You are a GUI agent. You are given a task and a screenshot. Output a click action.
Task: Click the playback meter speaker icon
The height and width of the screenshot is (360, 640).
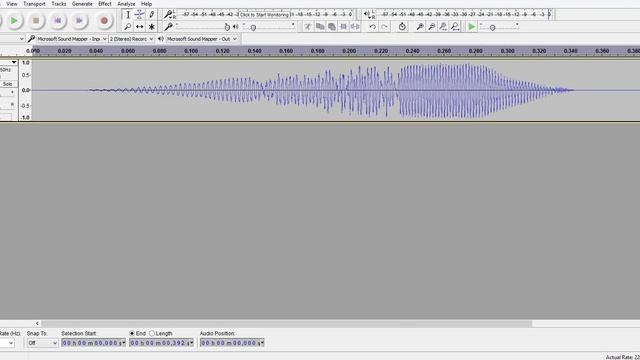(367, 15)
